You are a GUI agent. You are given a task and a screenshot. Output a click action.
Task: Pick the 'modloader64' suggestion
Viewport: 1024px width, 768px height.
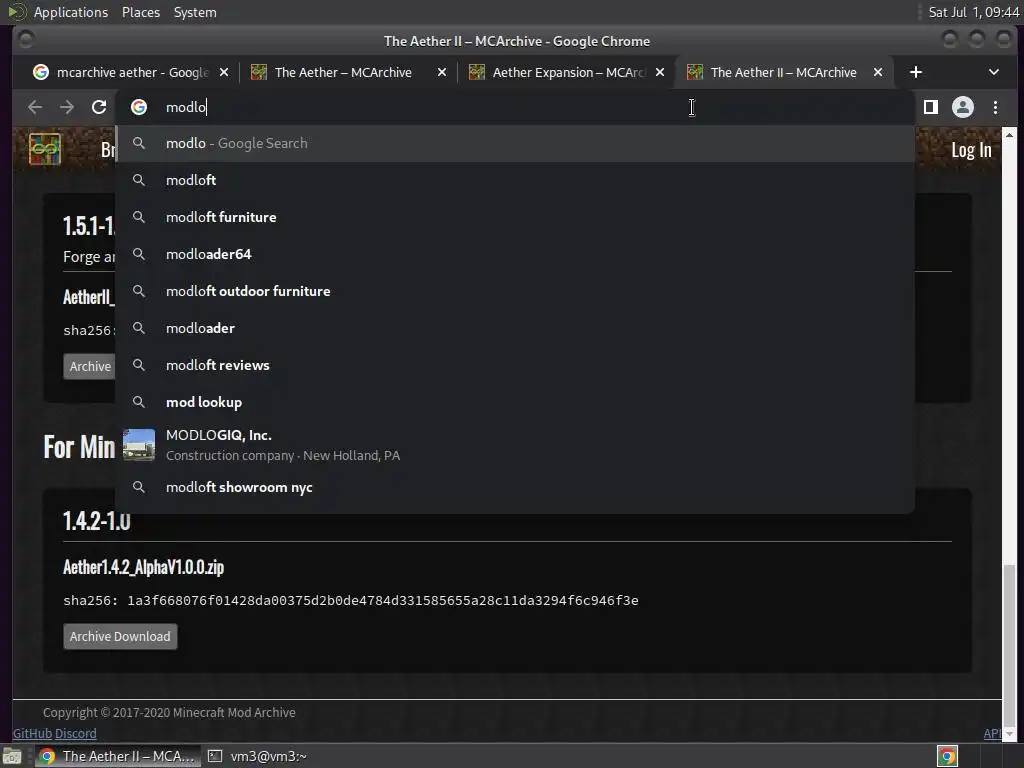tap(515, 254)
